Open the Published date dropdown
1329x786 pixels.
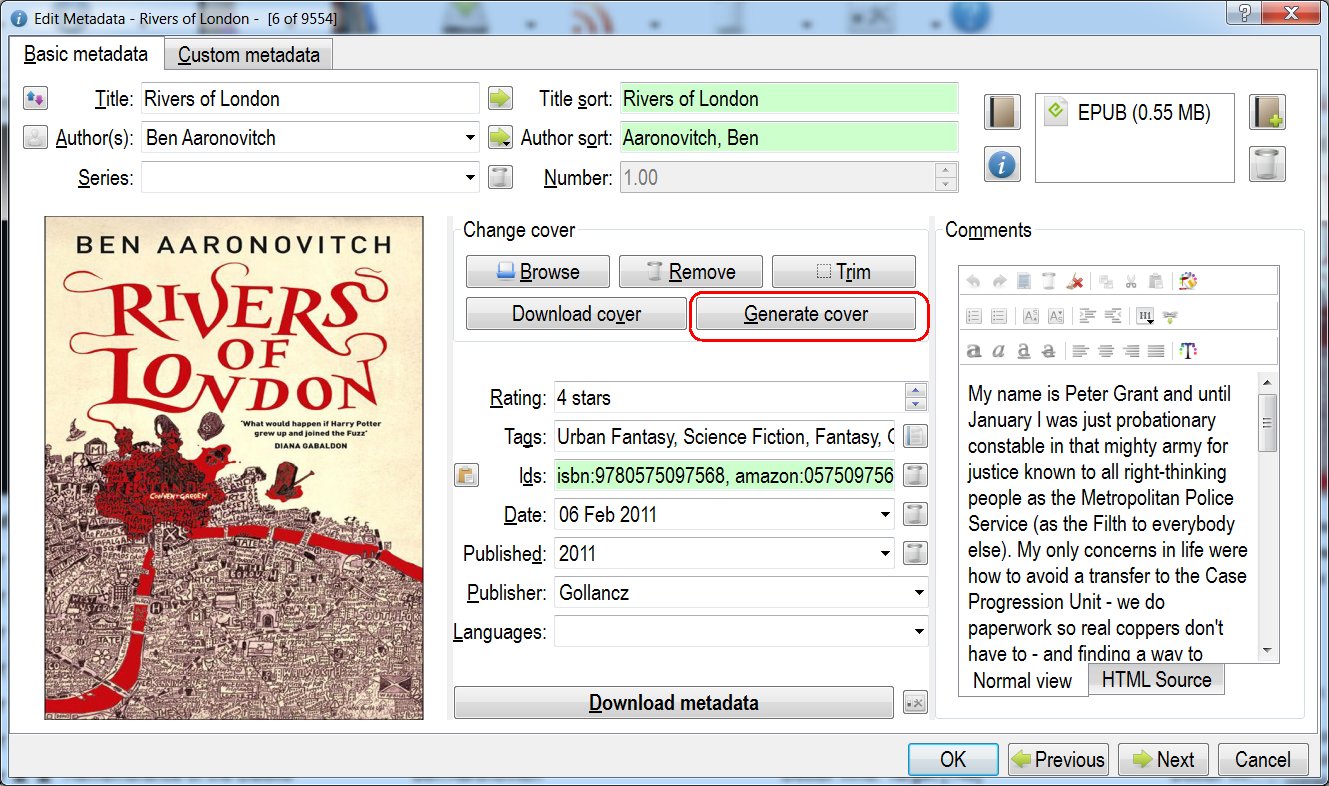pos(885,553)
